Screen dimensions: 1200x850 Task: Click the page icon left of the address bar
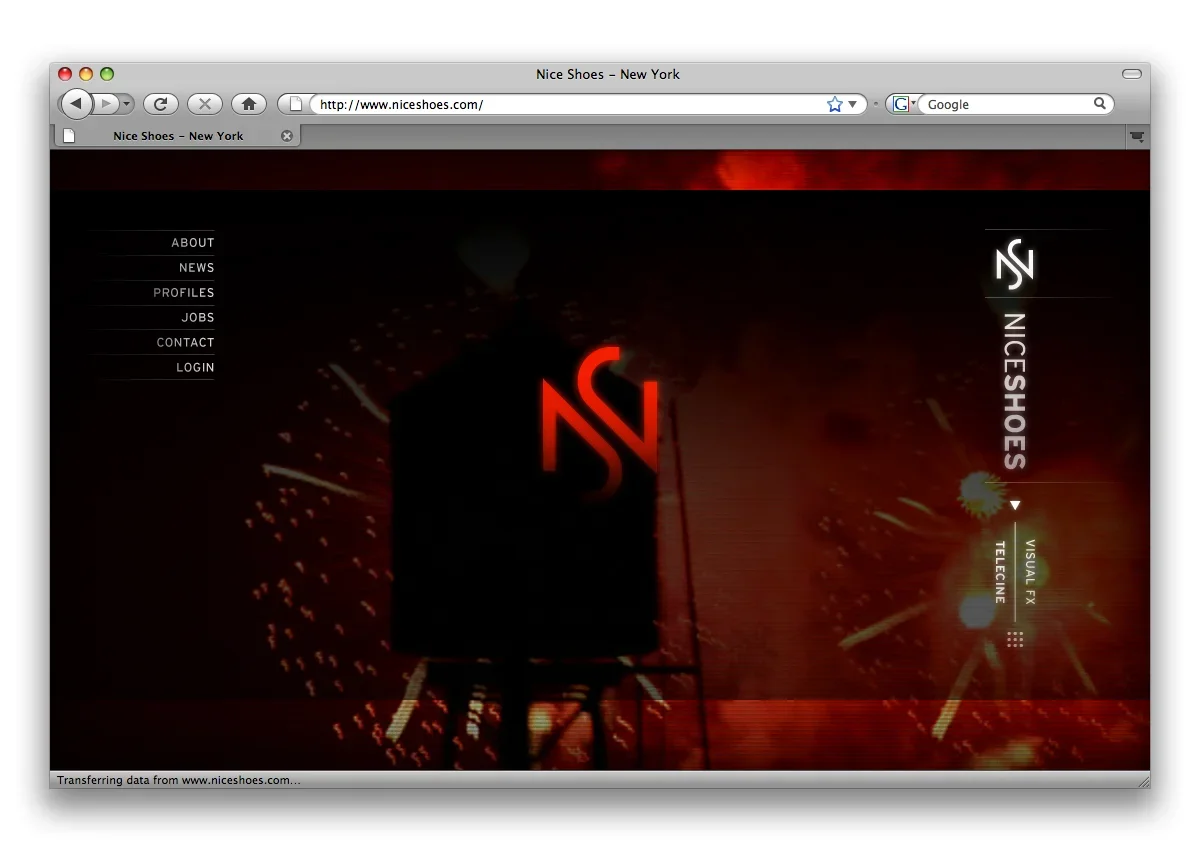click(x=294, y=103)
